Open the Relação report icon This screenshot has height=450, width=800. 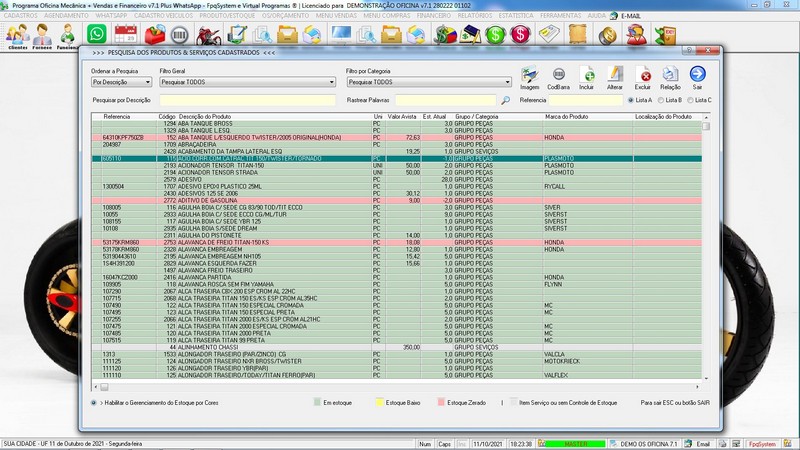(671, 74)
